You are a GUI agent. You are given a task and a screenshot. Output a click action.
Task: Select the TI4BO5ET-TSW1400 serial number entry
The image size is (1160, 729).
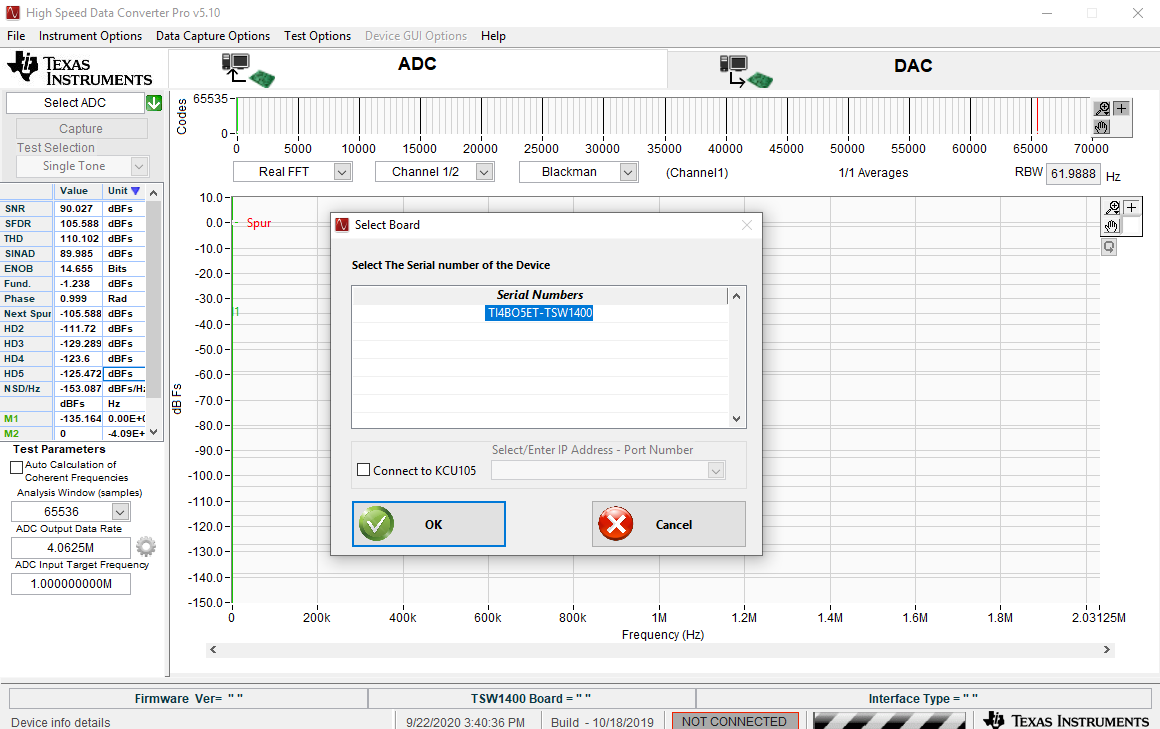pyautogui.click(x=539, y=312)
